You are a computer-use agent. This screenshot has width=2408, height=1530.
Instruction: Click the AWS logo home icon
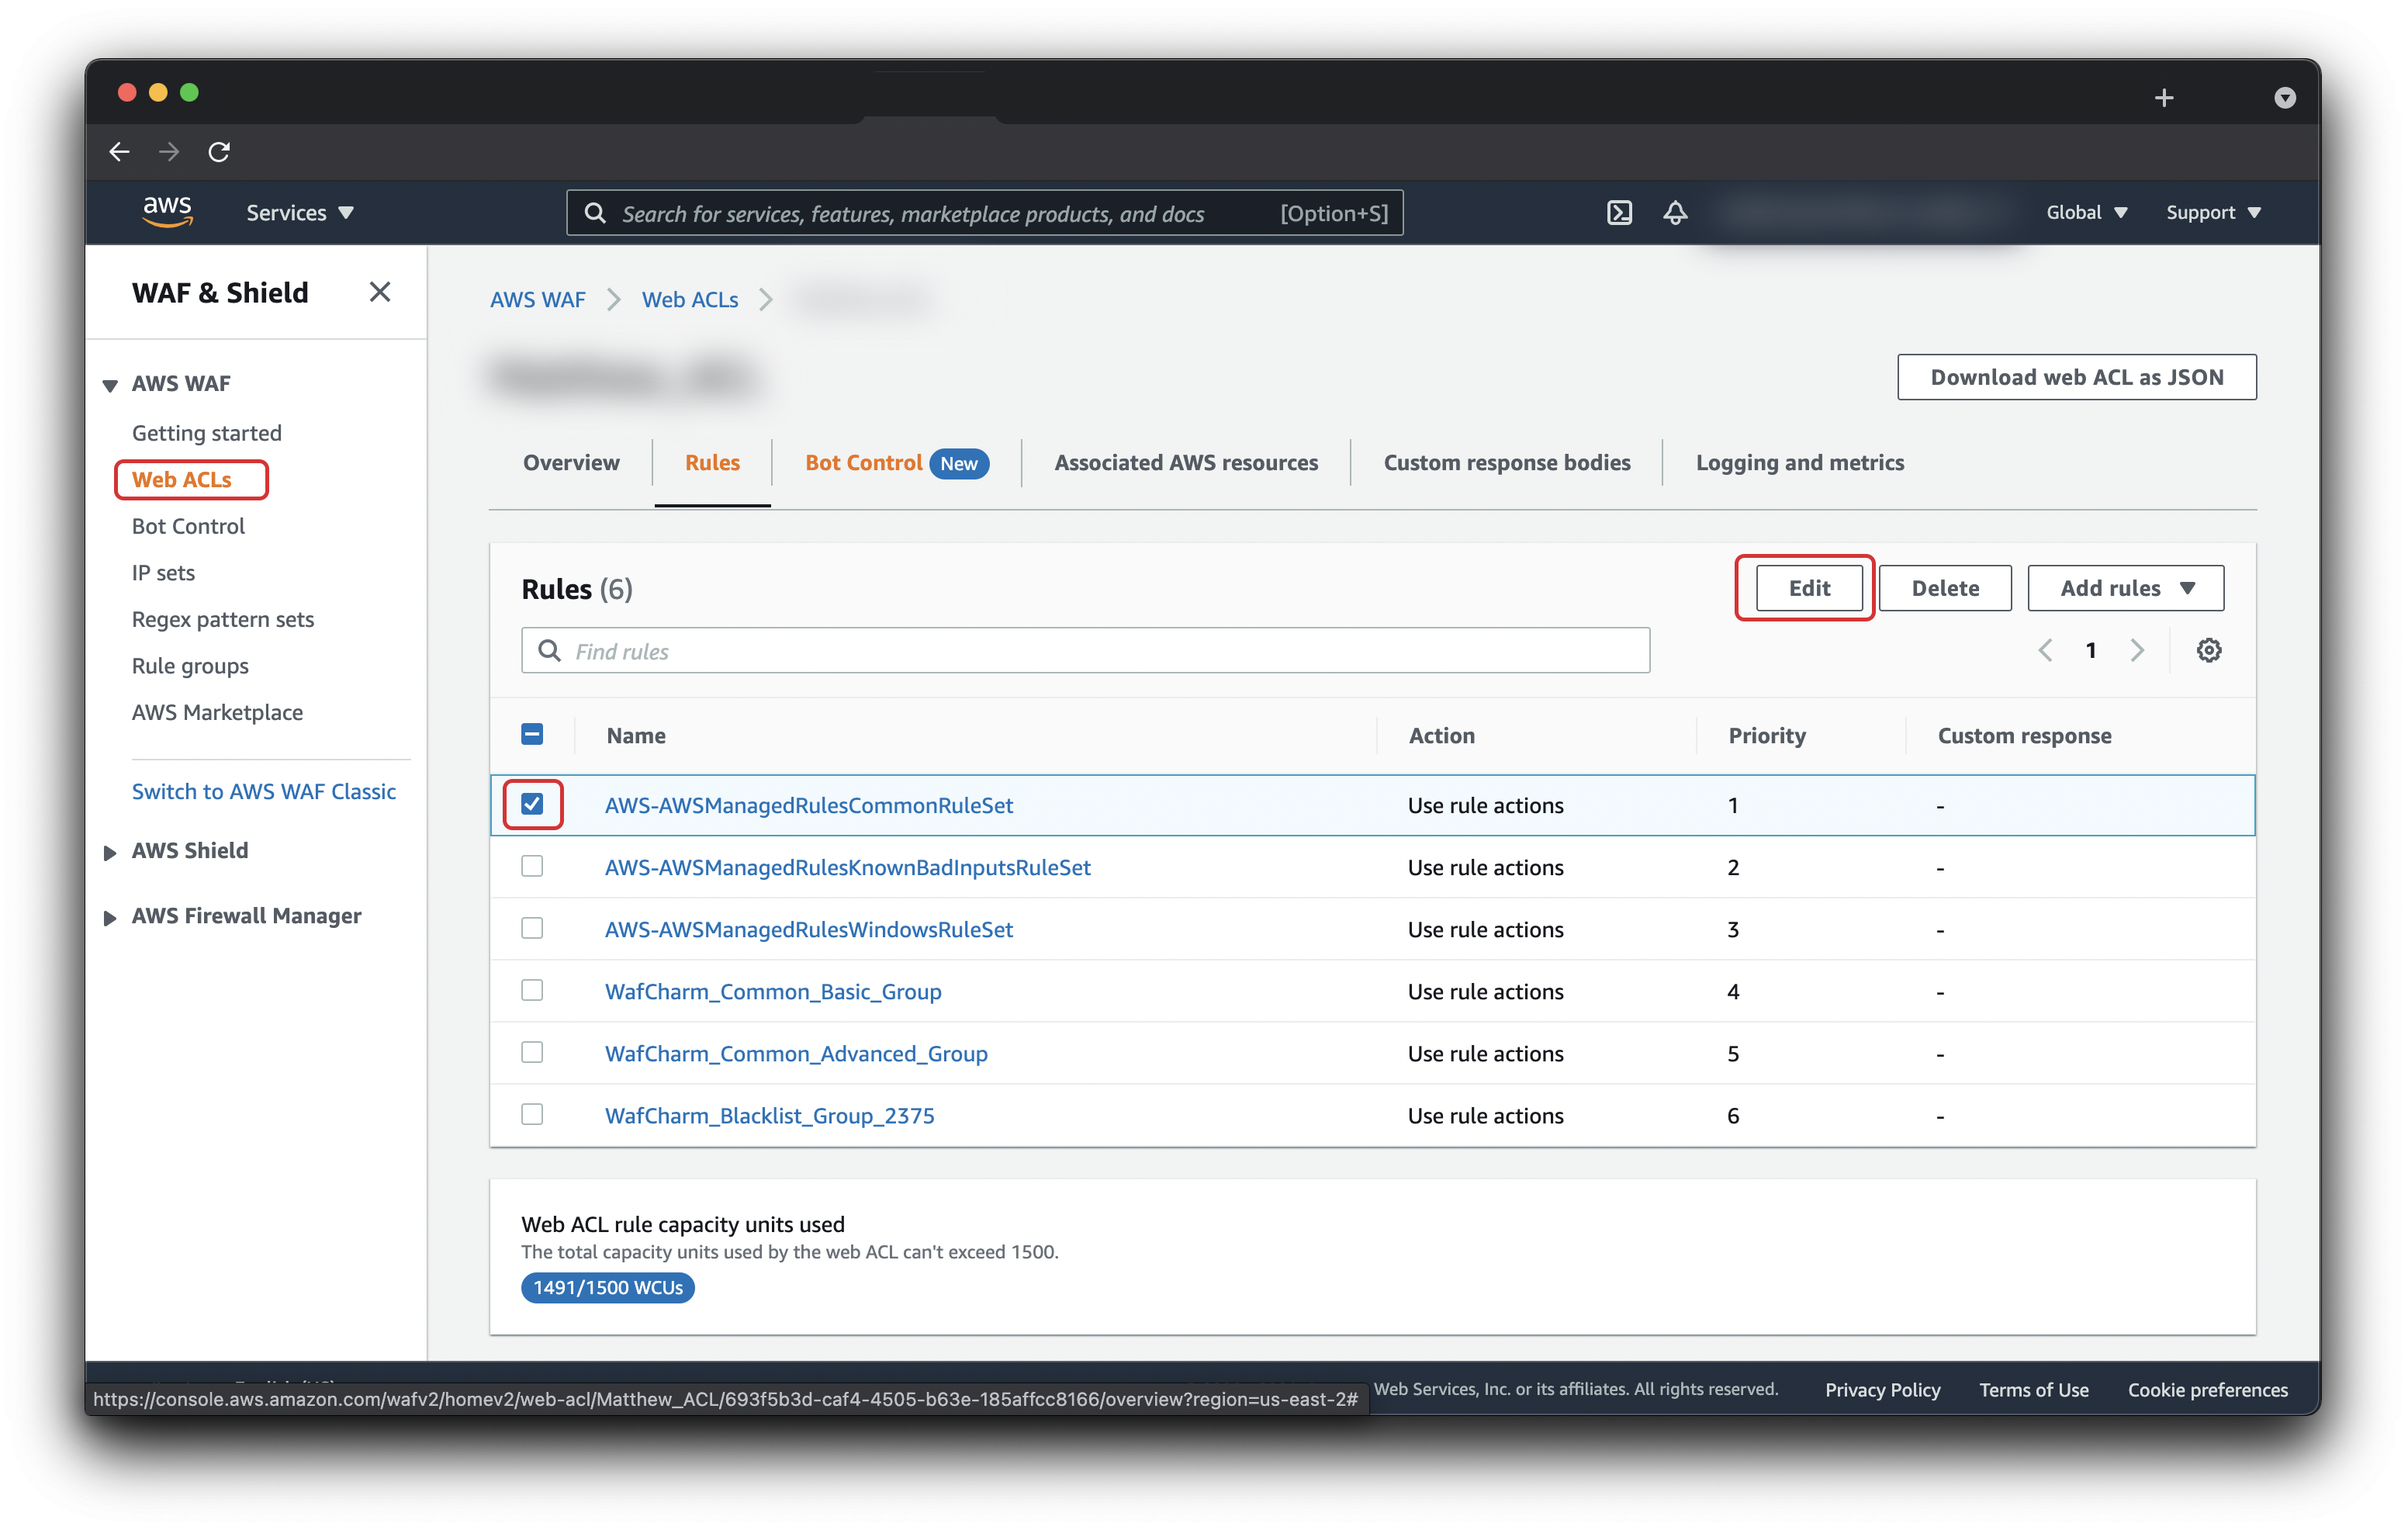[x=167, y=212]
